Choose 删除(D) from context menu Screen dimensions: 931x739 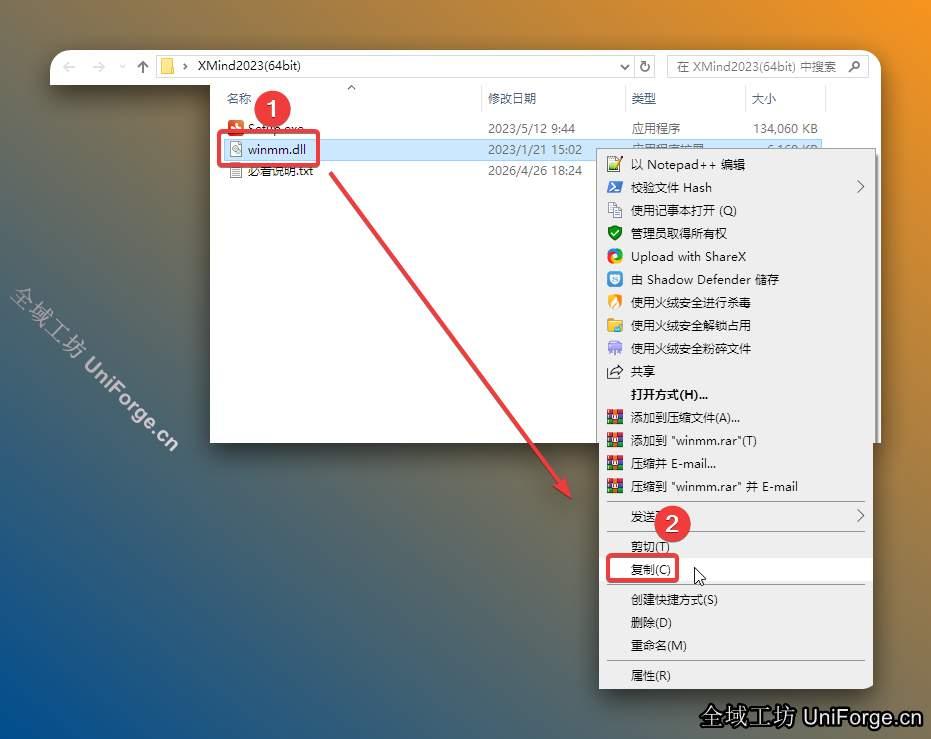(x=736, y=623)
